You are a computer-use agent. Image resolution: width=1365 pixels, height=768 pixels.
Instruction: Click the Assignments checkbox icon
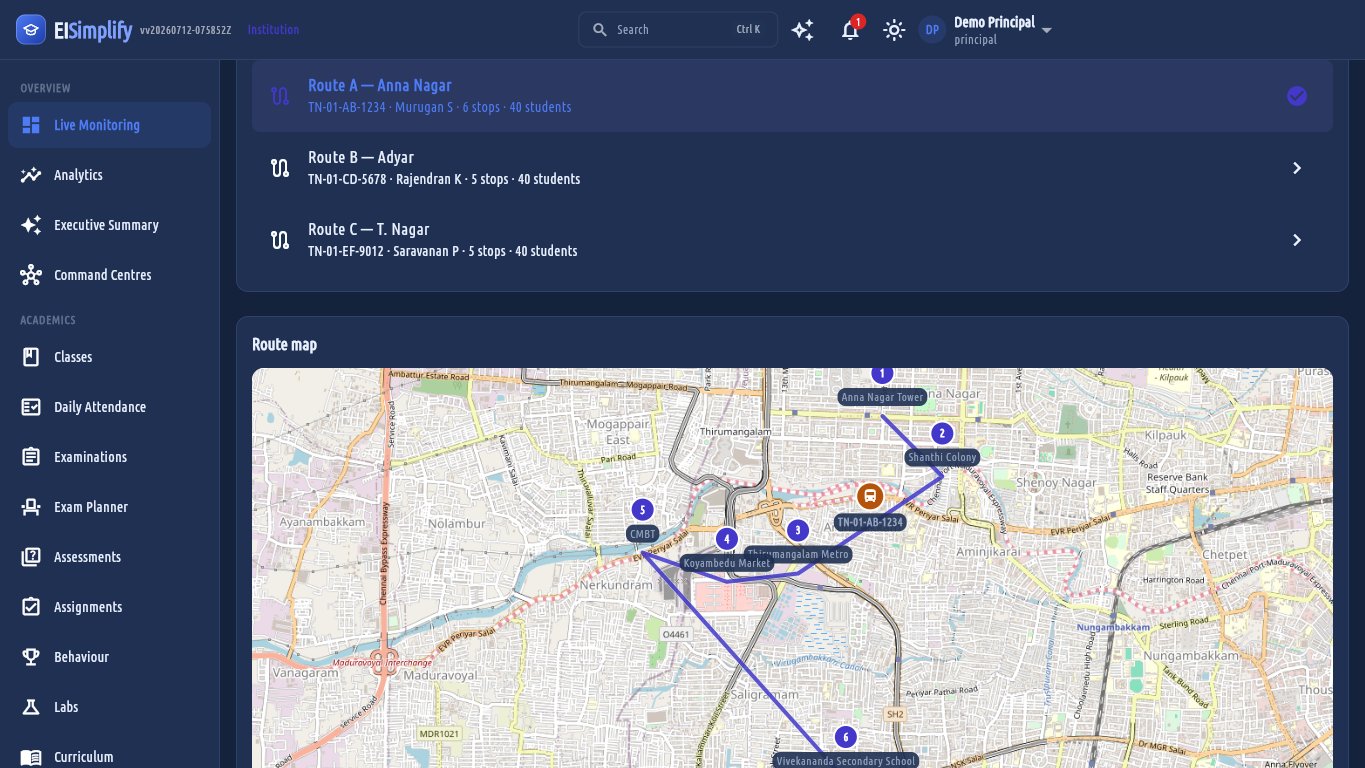[31, 607]
